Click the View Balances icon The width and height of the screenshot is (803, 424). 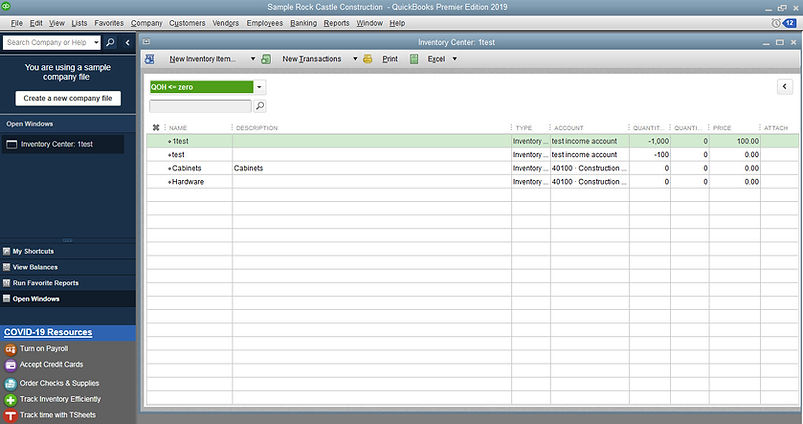pos(6,267)
